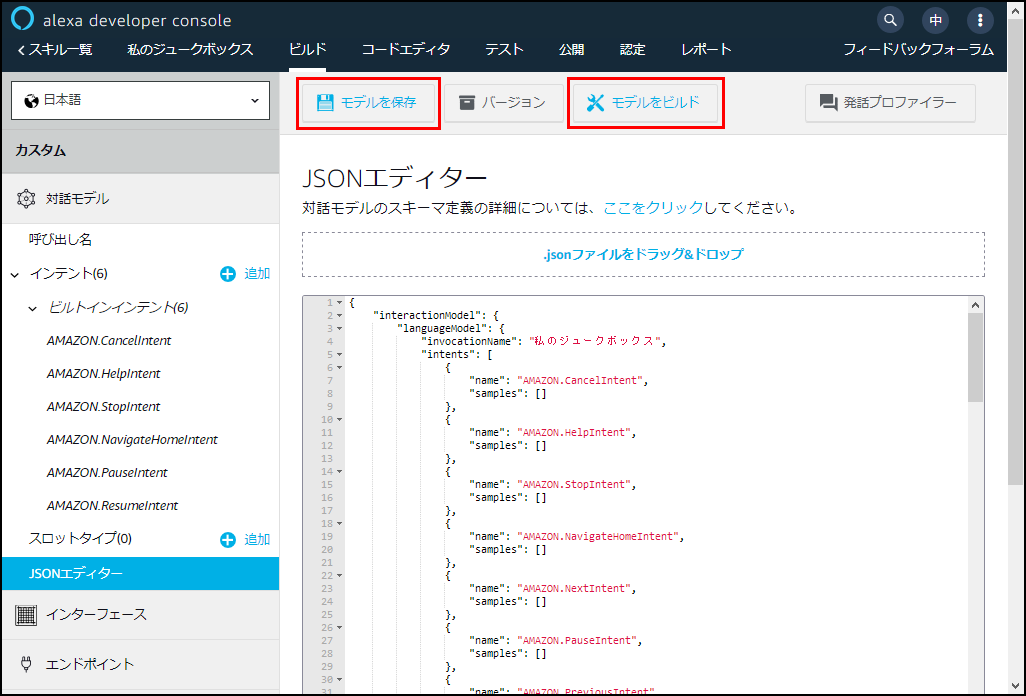Click the editor scrollbar up arrow
1026x696 pixels.
pos(976,305)
